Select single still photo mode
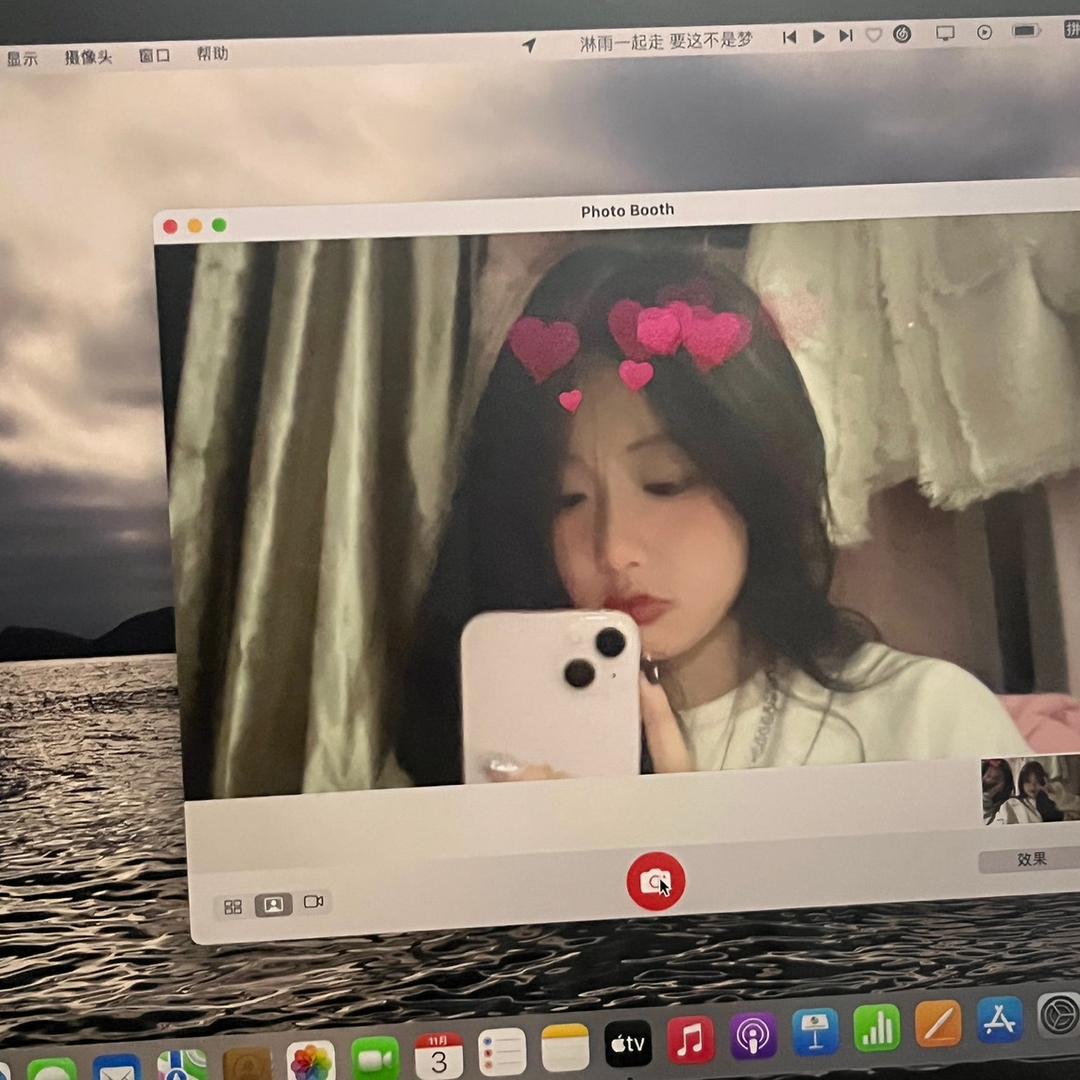Image resolution: width=1080 pixels, height=1080 pixels. pos(273,905)
